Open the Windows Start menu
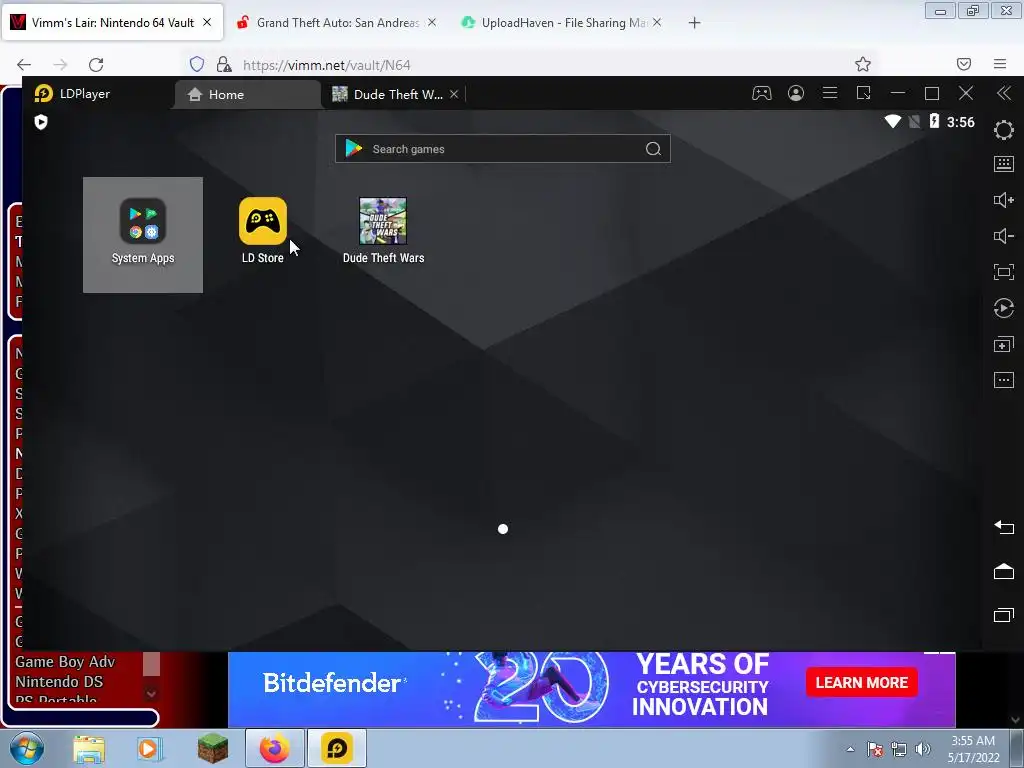Viewport: 1024px width, 768px height. 26,748
